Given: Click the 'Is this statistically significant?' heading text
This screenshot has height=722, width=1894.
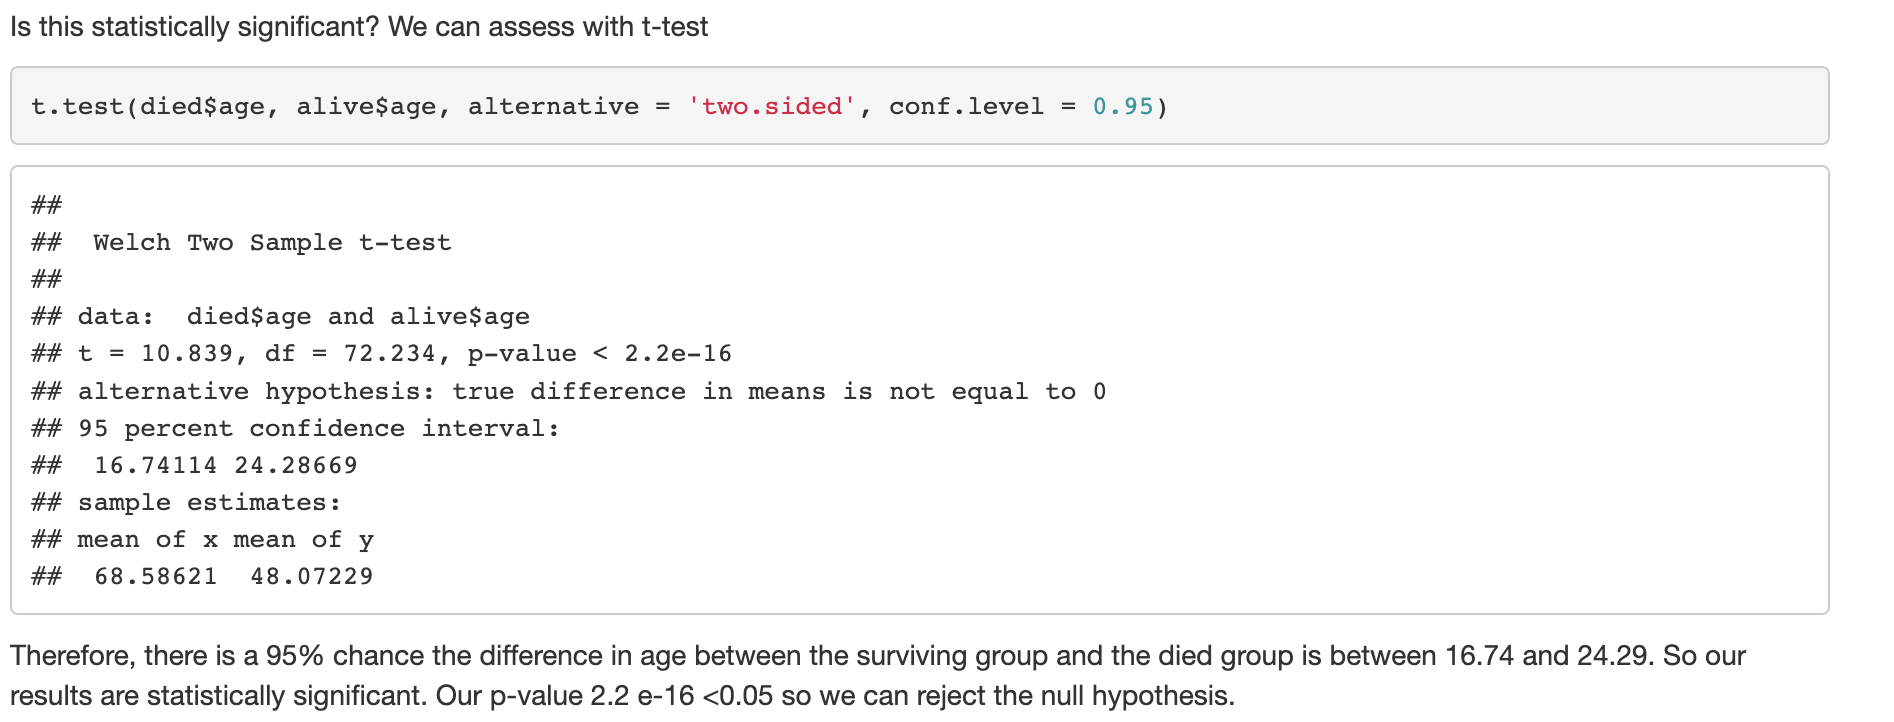Looking at the screenshot, I should point(195,27).
